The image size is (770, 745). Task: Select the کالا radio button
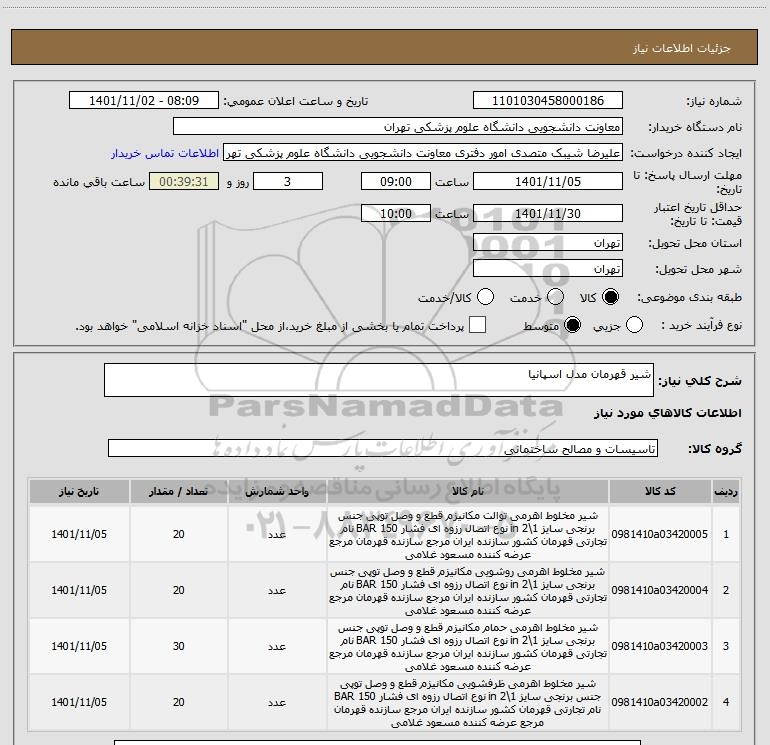(x=610, y=297)
